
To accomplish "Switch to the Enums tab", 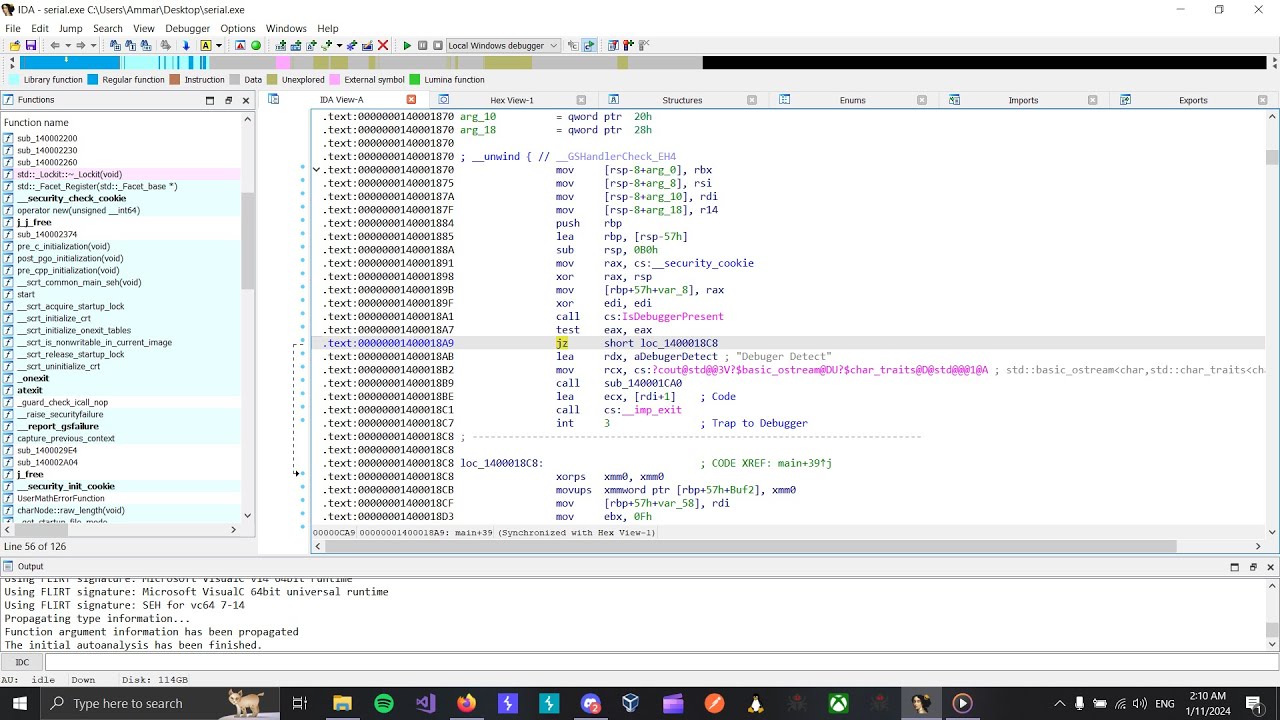I will pyautogui.click(x=852, y=100).
